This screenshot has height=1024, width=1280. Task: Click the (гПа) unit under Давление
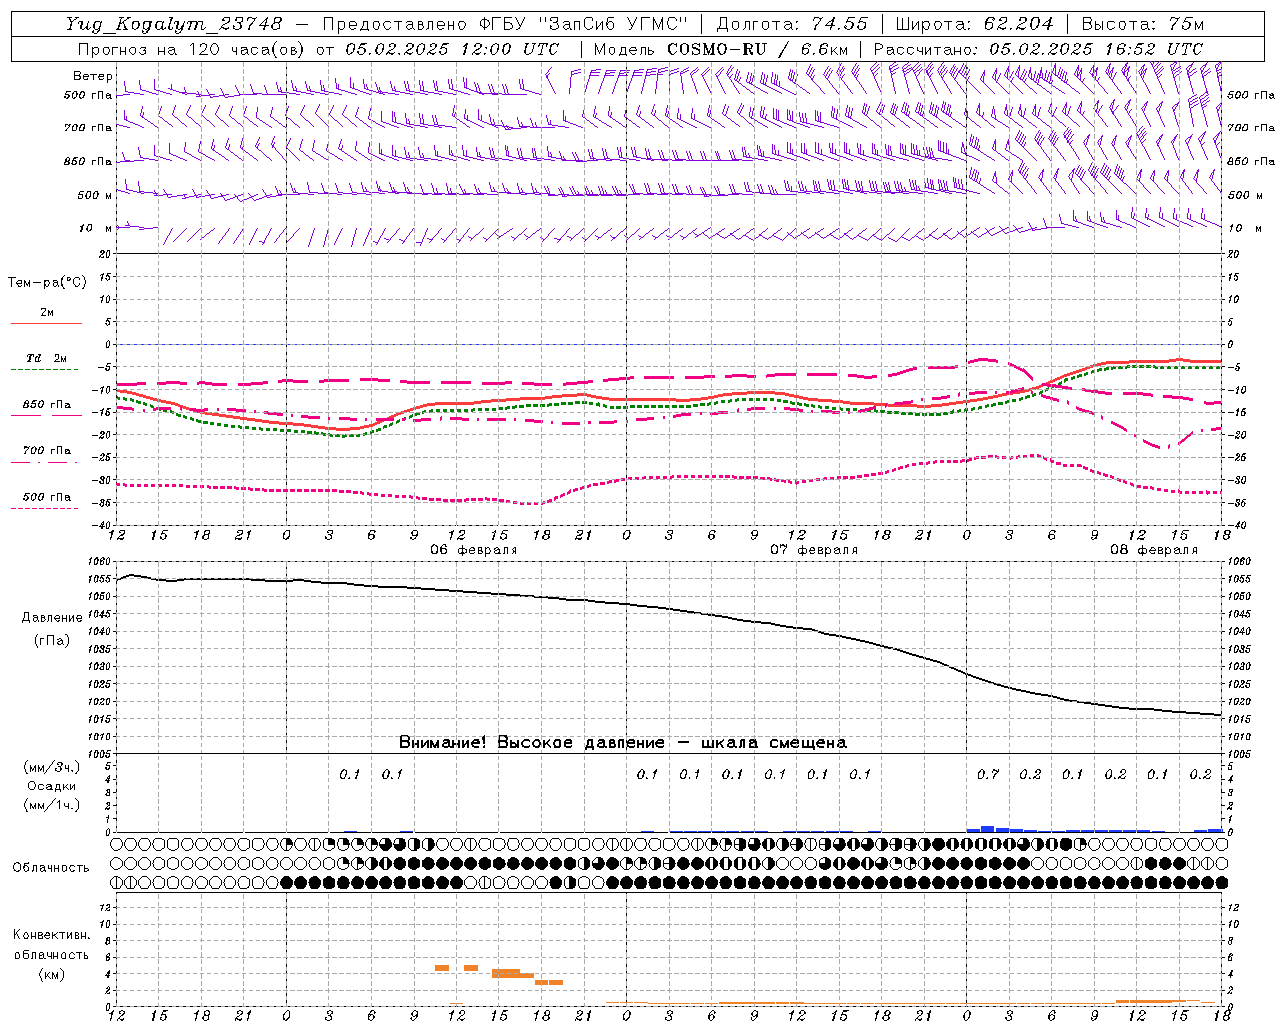pyautogui.click(x=52, y=641)
